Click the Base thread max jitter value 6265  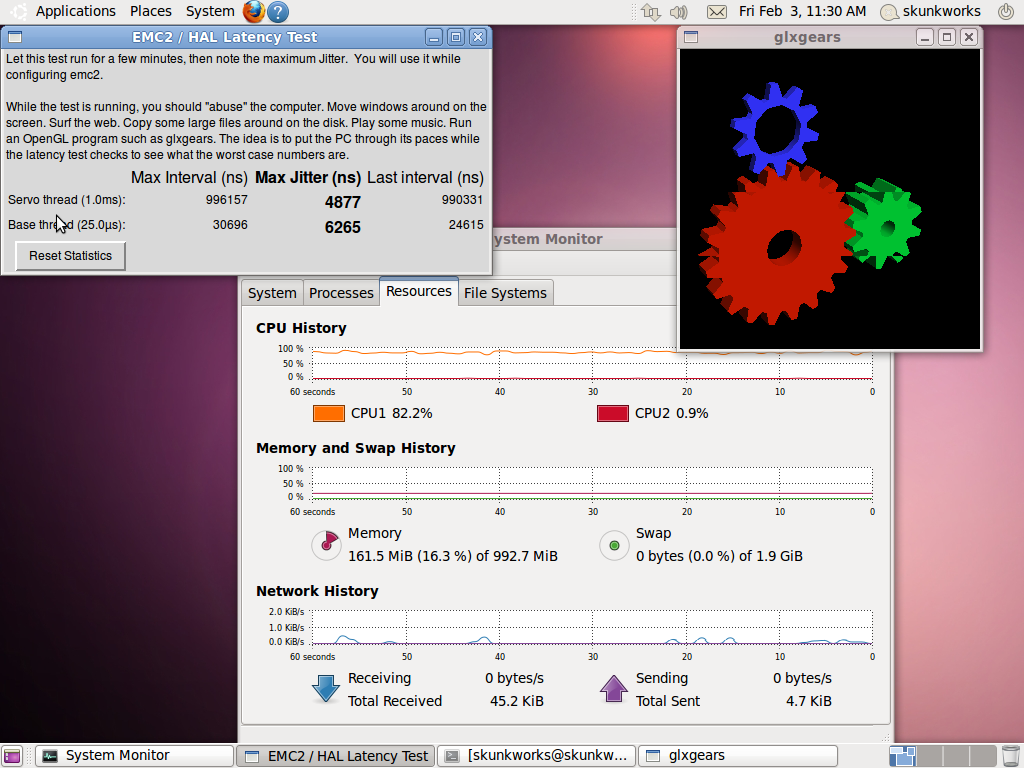343,227
